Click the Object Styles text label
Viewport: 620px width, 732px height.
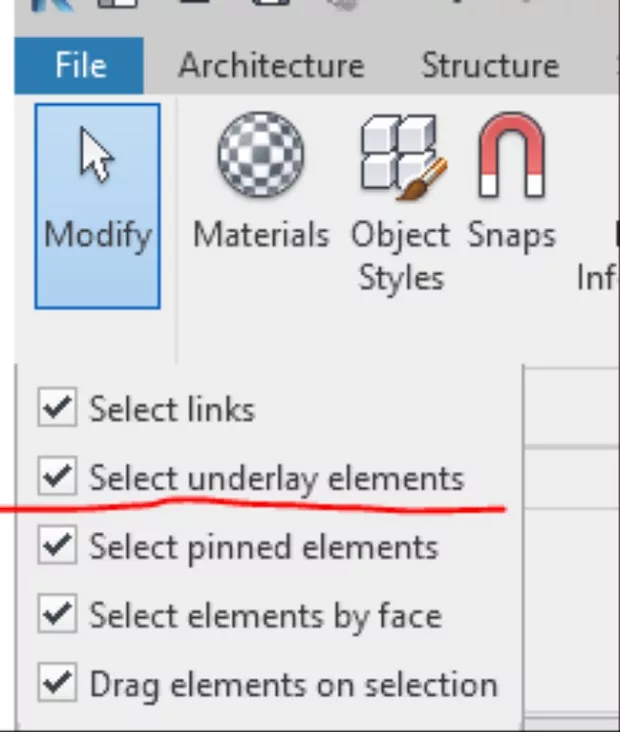click(400, 256)
